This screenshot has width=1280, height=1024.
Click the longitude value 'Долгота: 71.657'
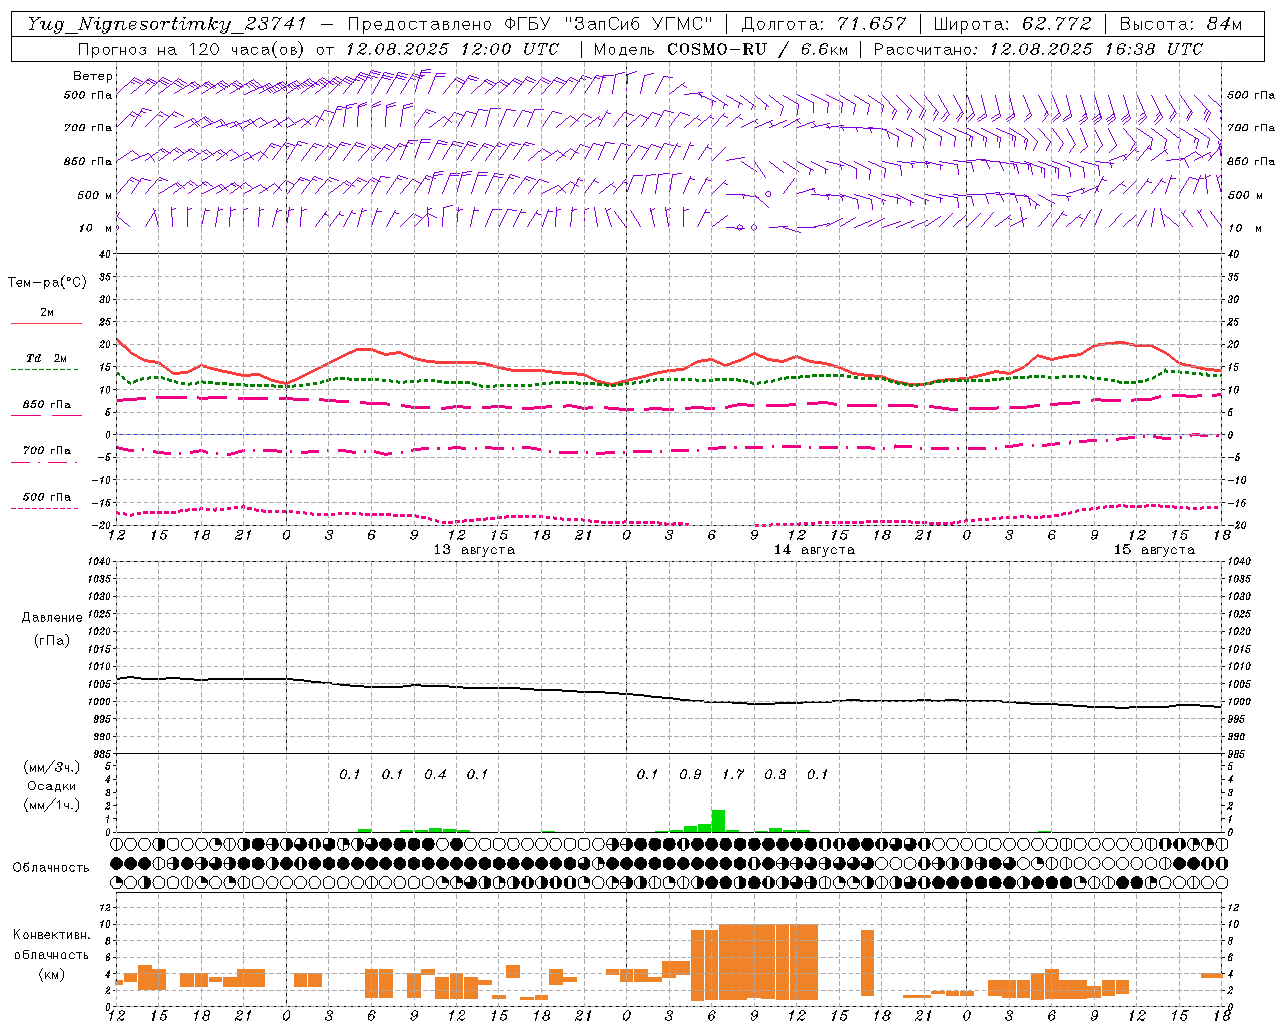(824, 24)
